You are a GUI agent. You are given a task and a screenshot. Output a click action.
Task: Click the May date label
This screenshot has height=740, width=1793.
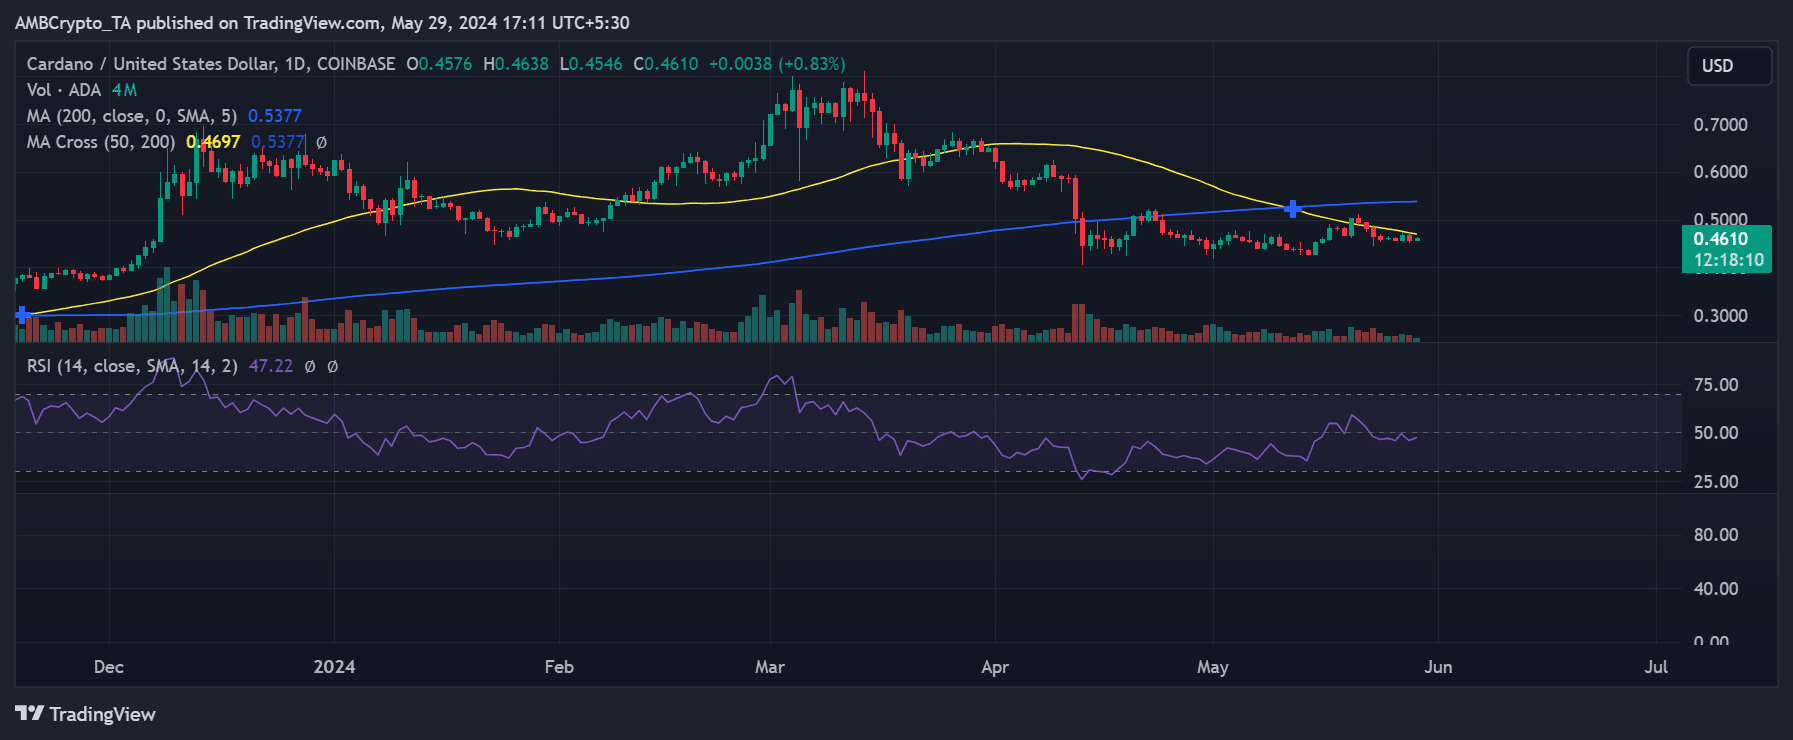[x=1213, y=667]
